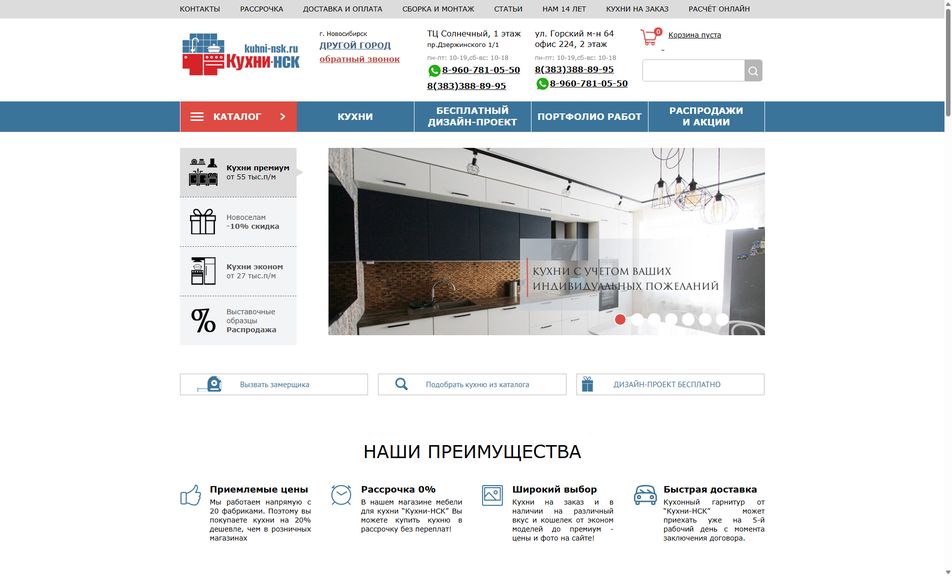Select Кухни in blue navigation bar
The height and width of the screenshot is (576, 952).
tap(355, 117)
